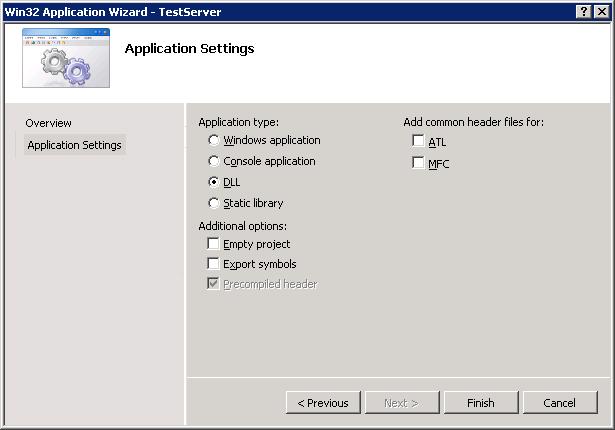Click the help question mark button

(584, 11)
